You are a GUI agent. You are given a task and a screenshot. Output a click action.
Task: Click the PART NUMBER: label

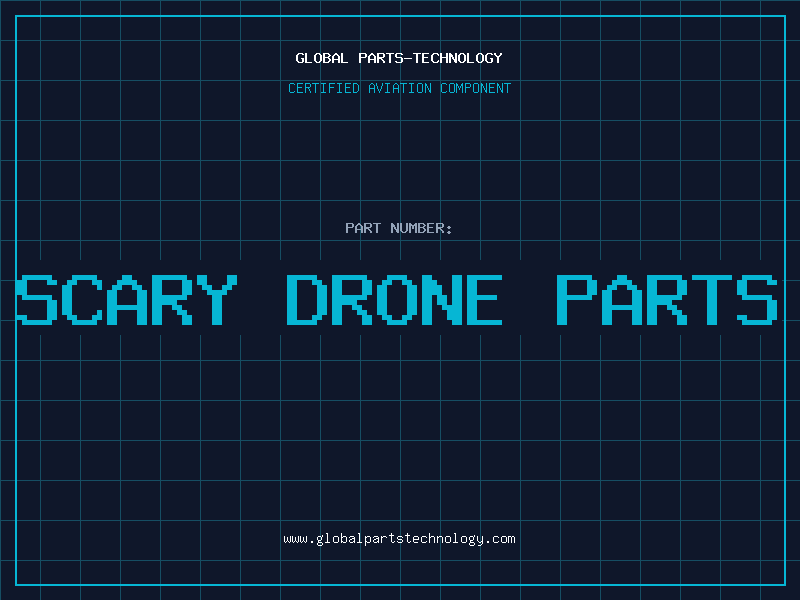click(399, 228)
